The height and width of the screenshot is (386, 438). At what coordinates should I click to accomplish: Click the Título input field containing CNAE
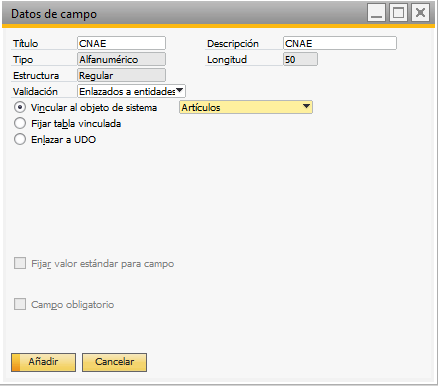[121, 43]
